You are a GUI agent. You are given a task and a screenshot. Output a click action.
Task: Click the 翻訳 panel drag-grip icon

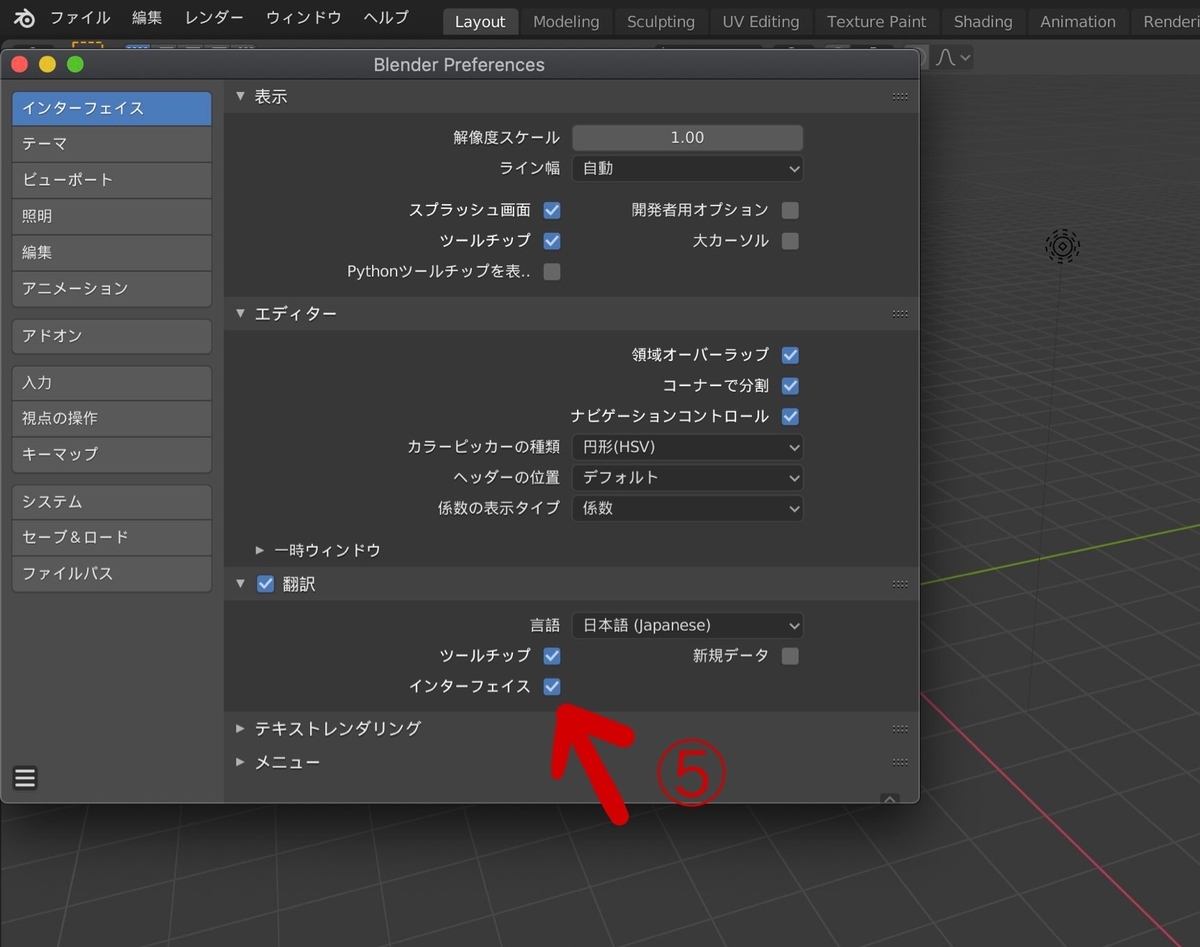point(900,584)
